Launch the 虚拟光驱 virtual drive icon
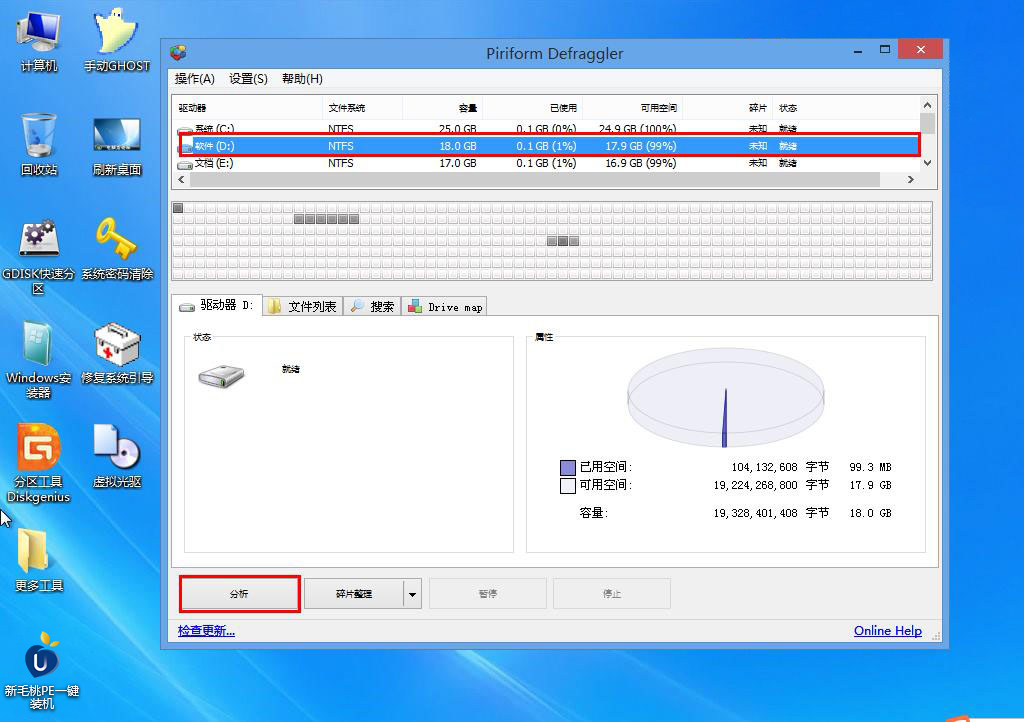Screen dimensions: 1024x722 116,448
